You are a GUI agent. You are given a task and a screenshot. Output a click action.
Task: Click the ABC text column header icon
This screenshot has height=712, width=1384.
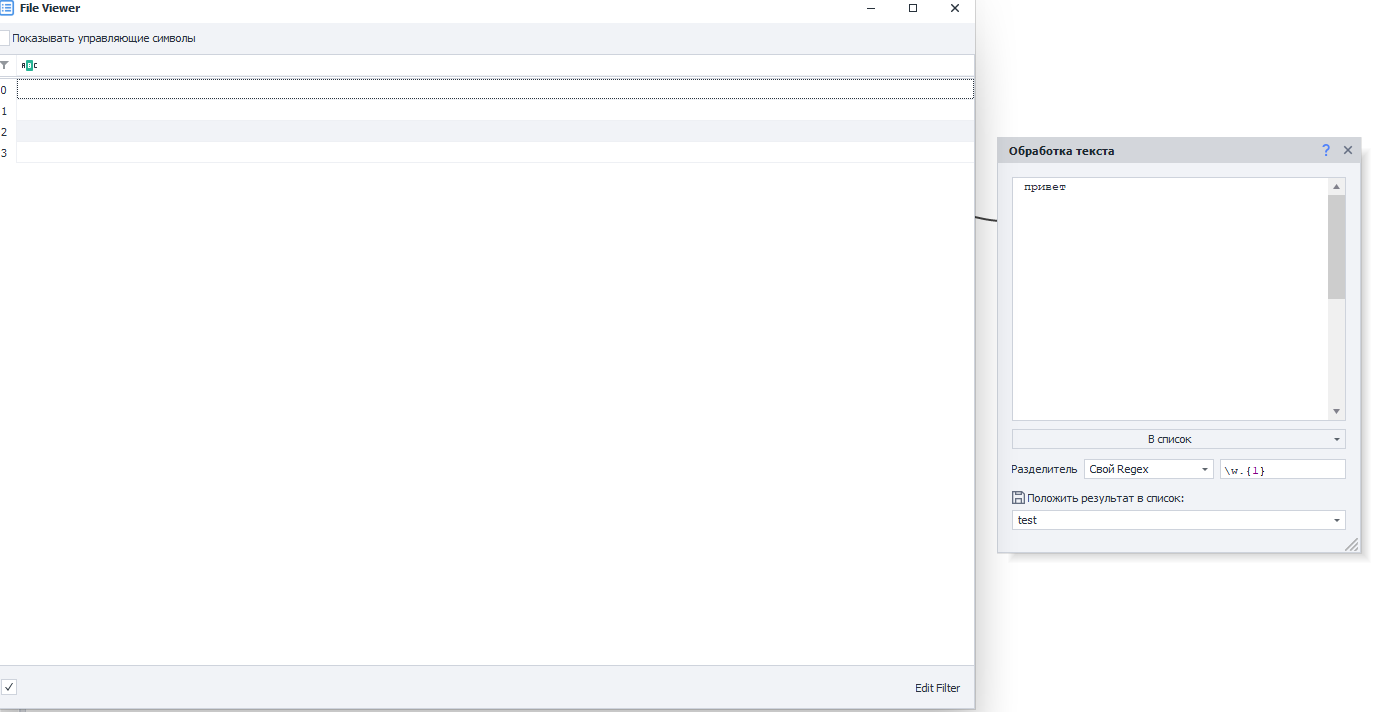29,65
